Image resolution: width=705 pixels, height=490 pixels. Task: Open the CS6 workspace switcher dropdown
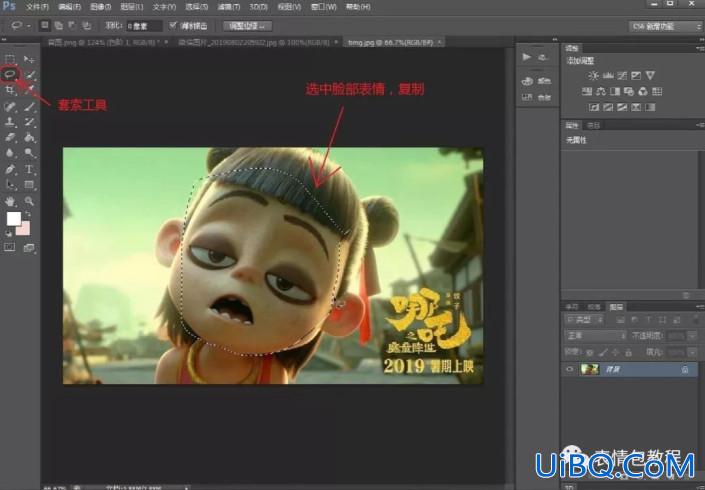[x=665, y=27]
